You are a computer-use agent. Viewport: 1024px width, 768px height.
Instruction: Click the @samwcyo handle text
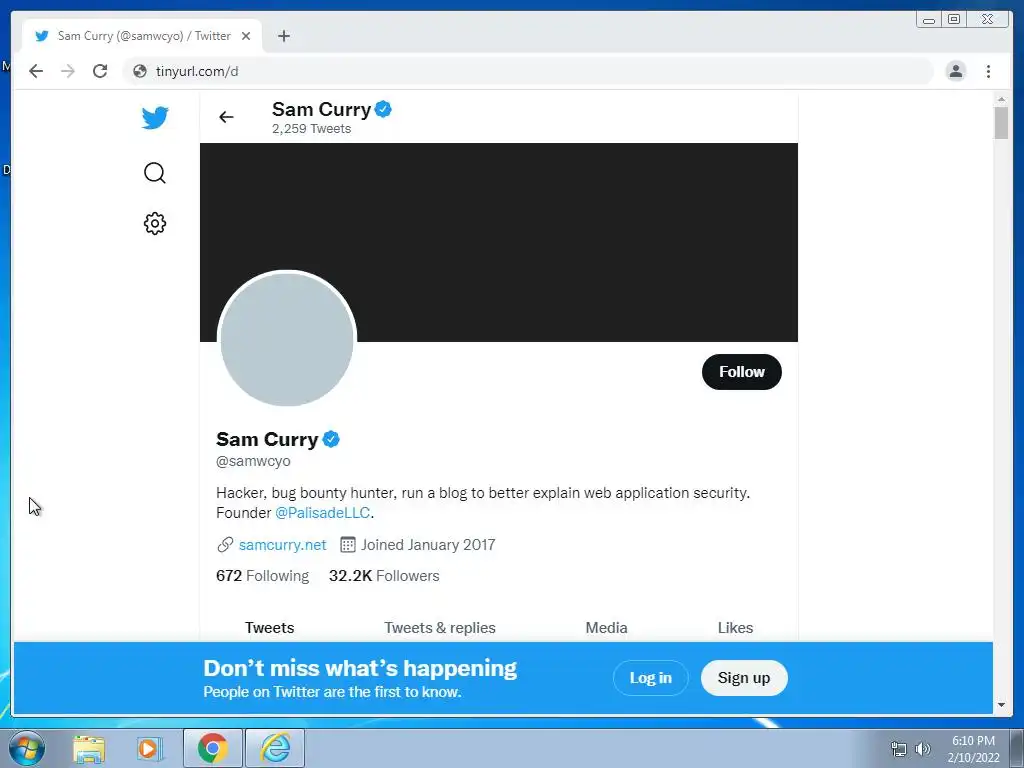pyautogui.click(x=253, y=461)
